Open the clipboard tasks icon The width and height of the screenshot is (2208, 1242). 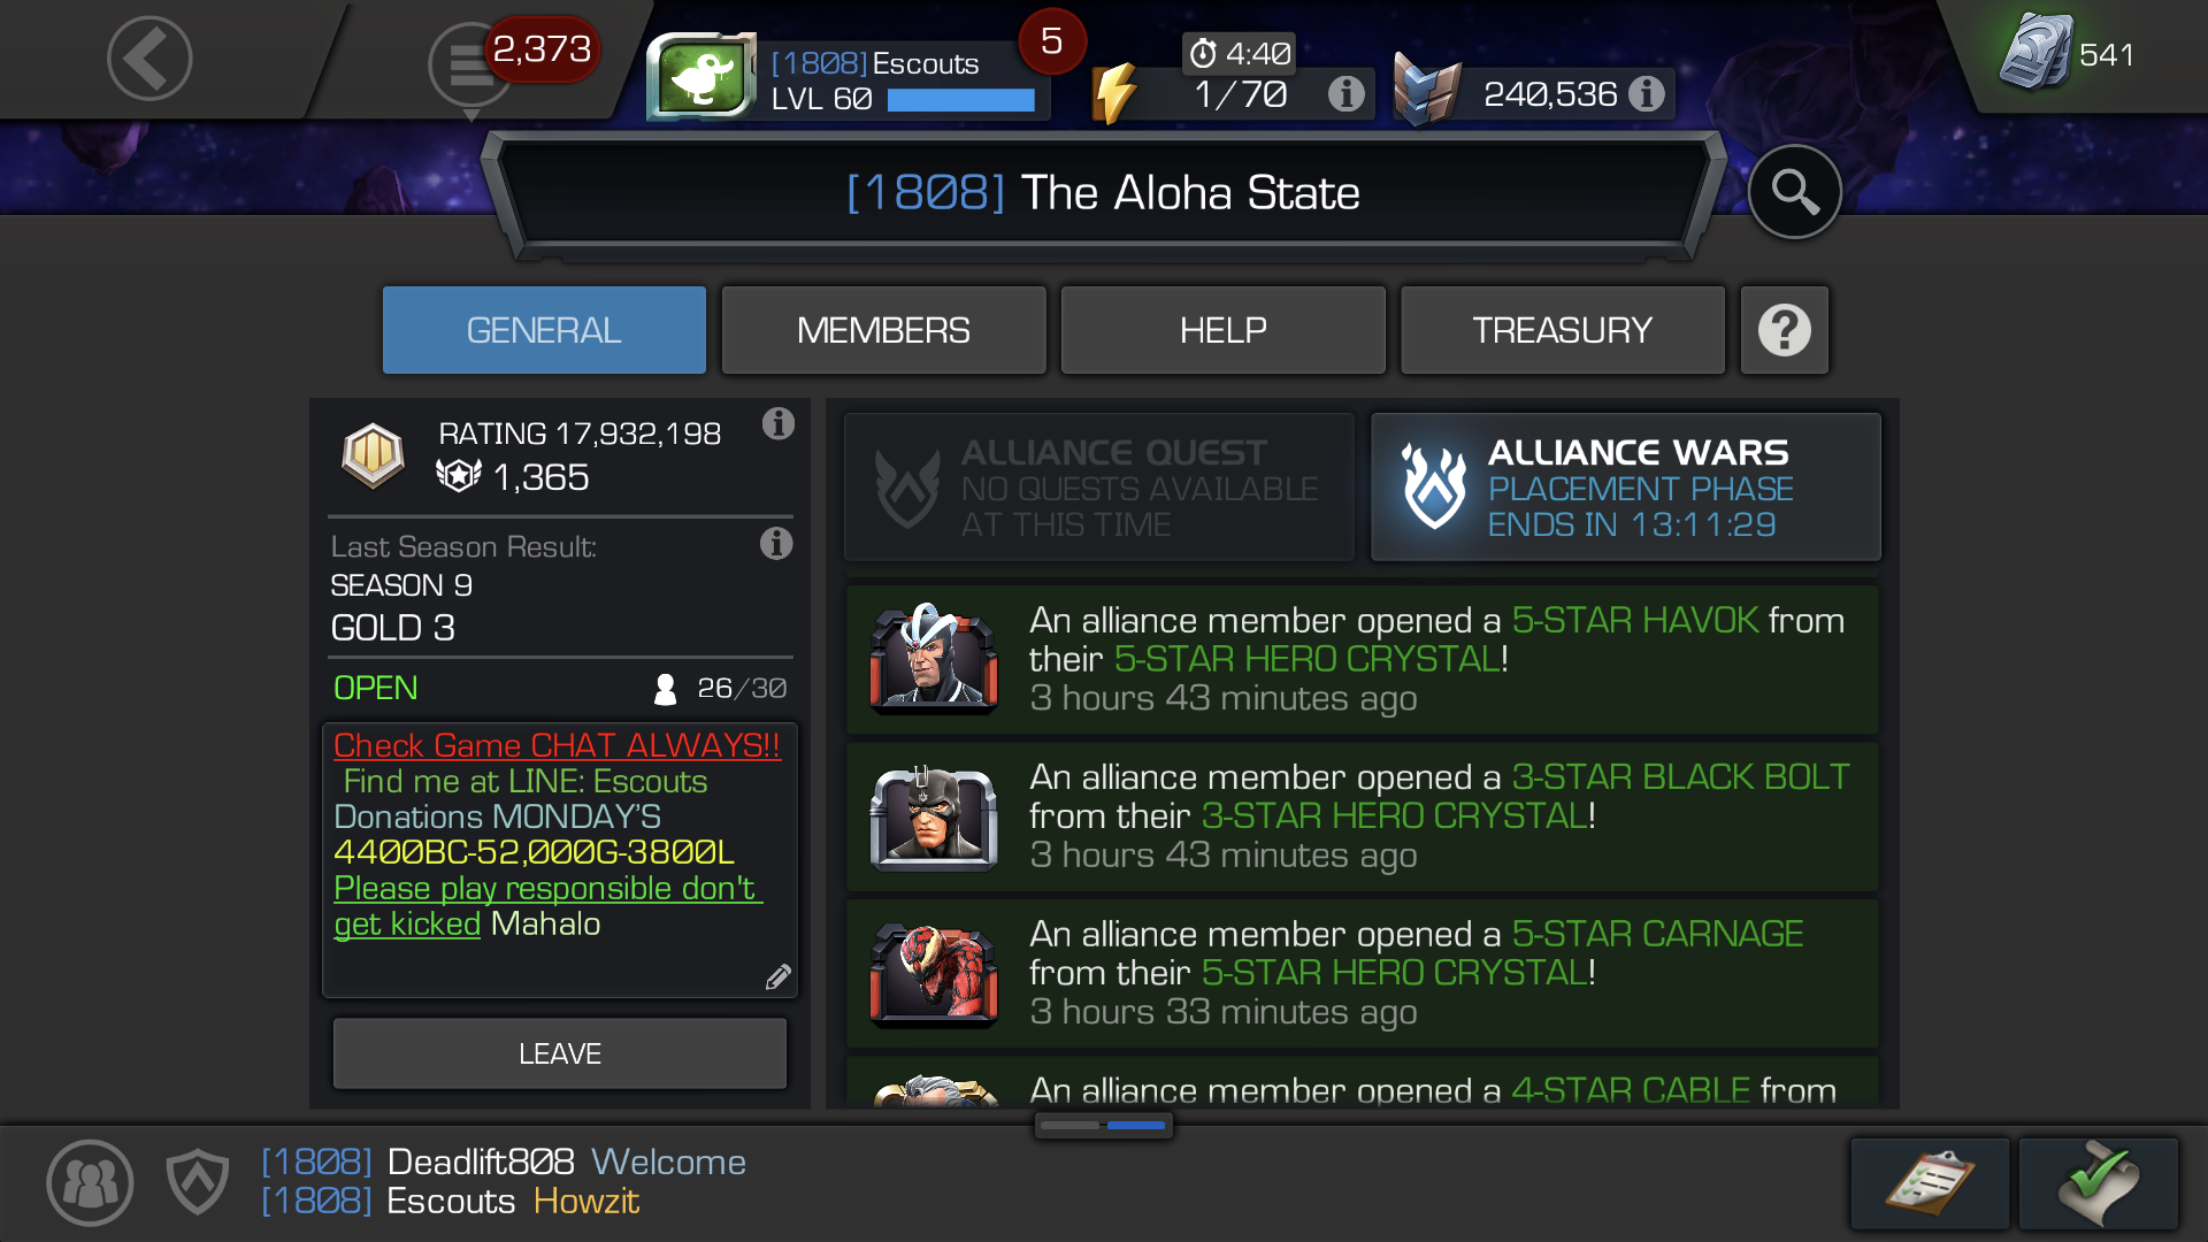click(x=1929, y=1183)
